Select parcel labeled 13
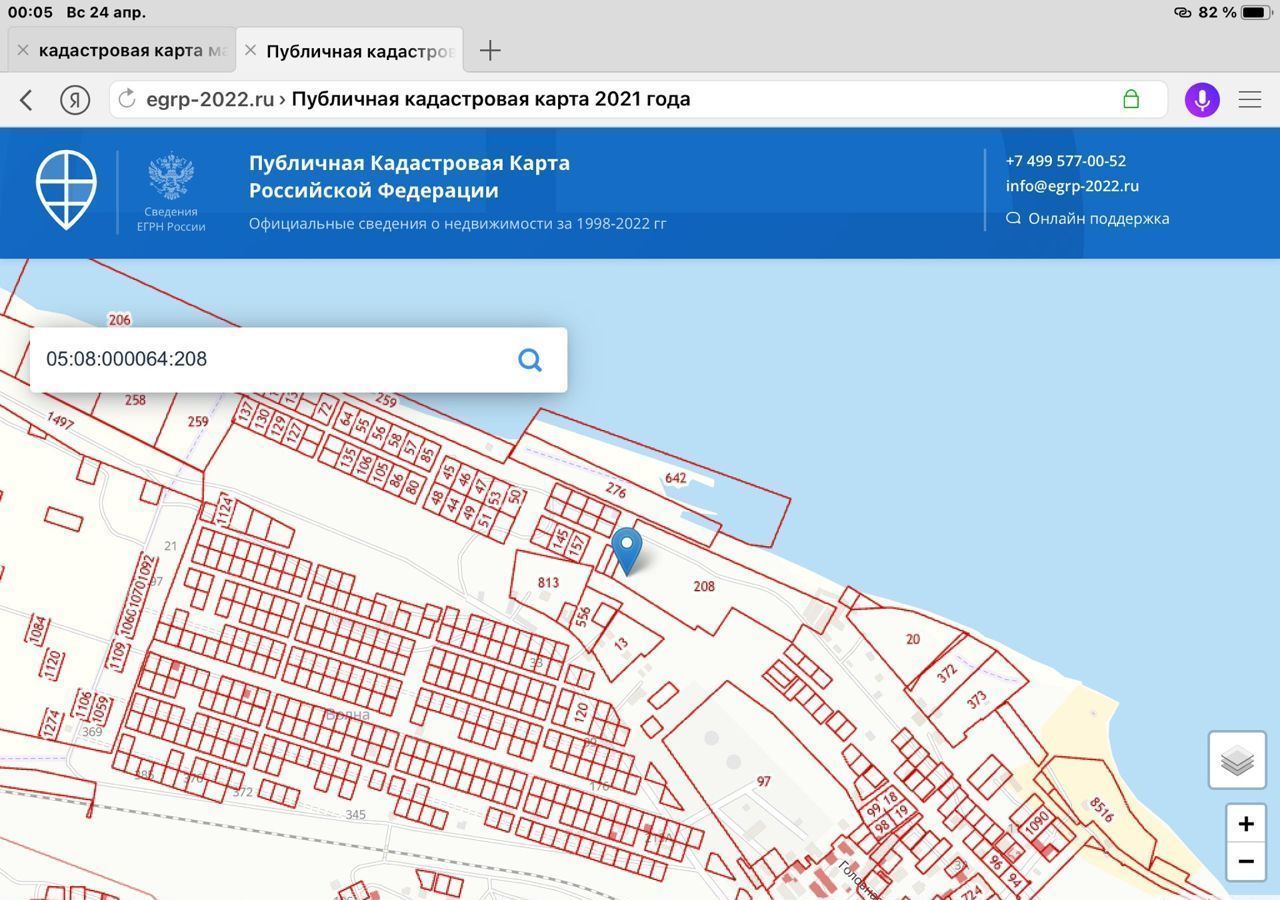 coord(621,644)
